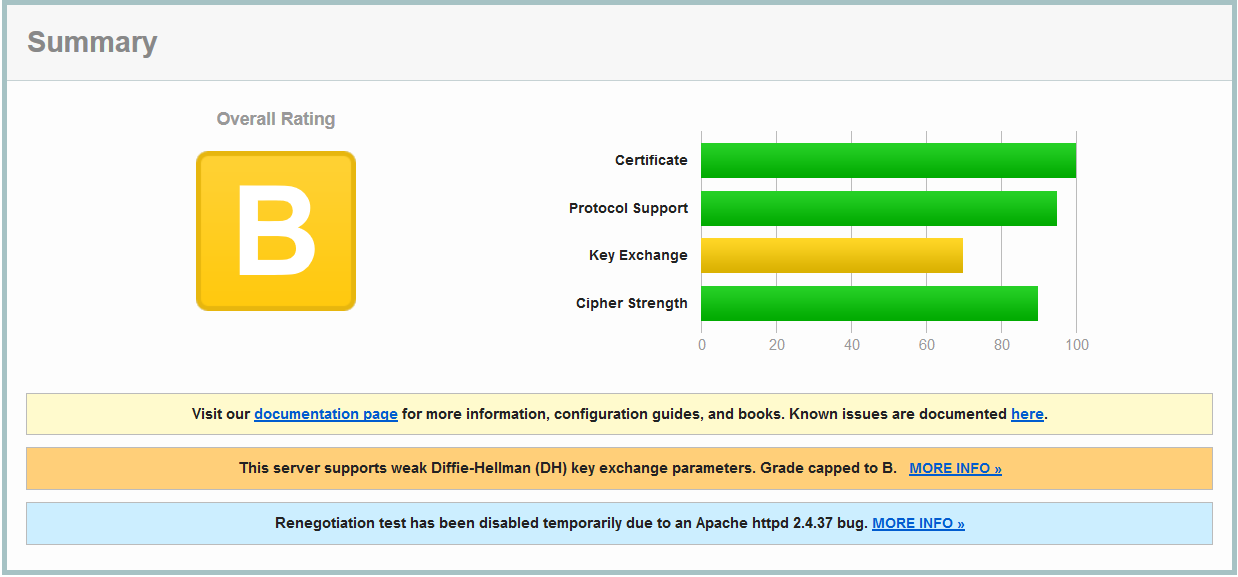Click the 20 axis value
This screenshot has height=577, width=1238.
[776, 345]
